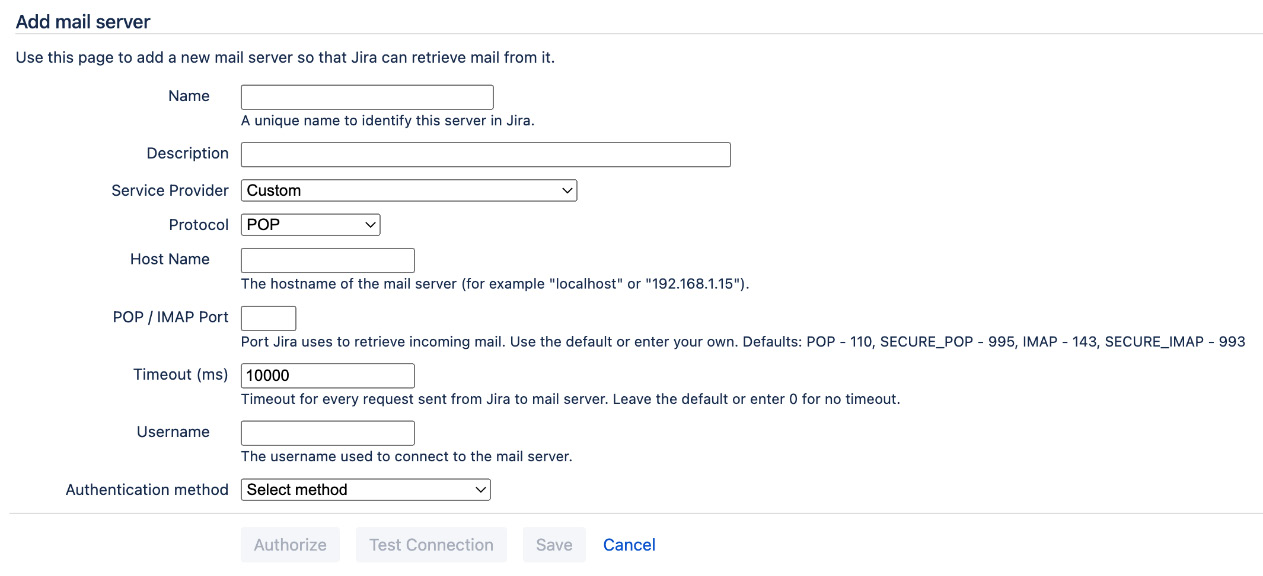Open the Service Provider dropdown
1263x576 pixels.
pos(408,190)
